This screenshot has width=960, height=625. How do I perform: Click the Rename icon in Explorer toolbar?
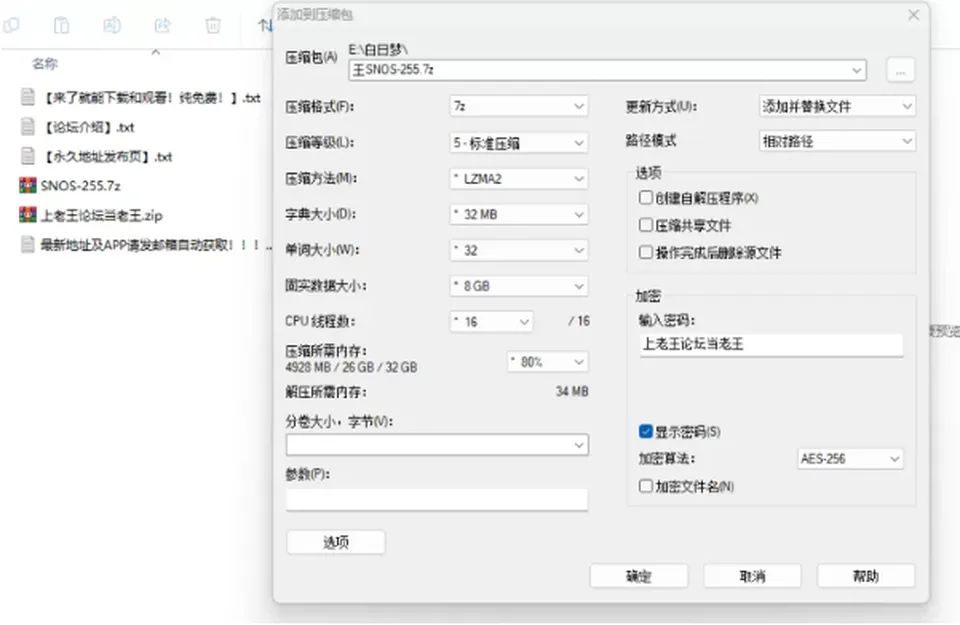coord(112,25)
